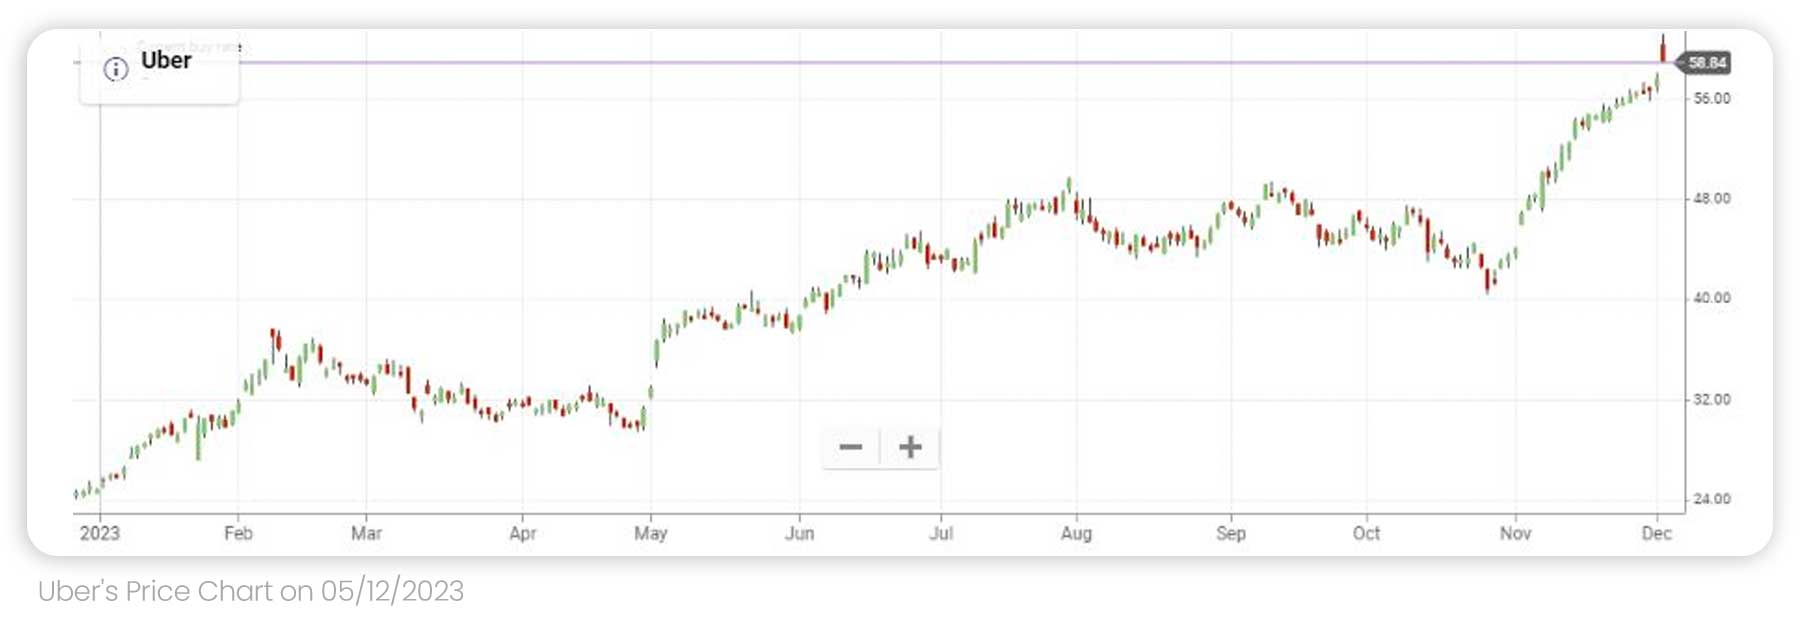Click the May label on the time axis
Image resolution: width=1800 pixels, height=629 pixels.
(650, 533)
